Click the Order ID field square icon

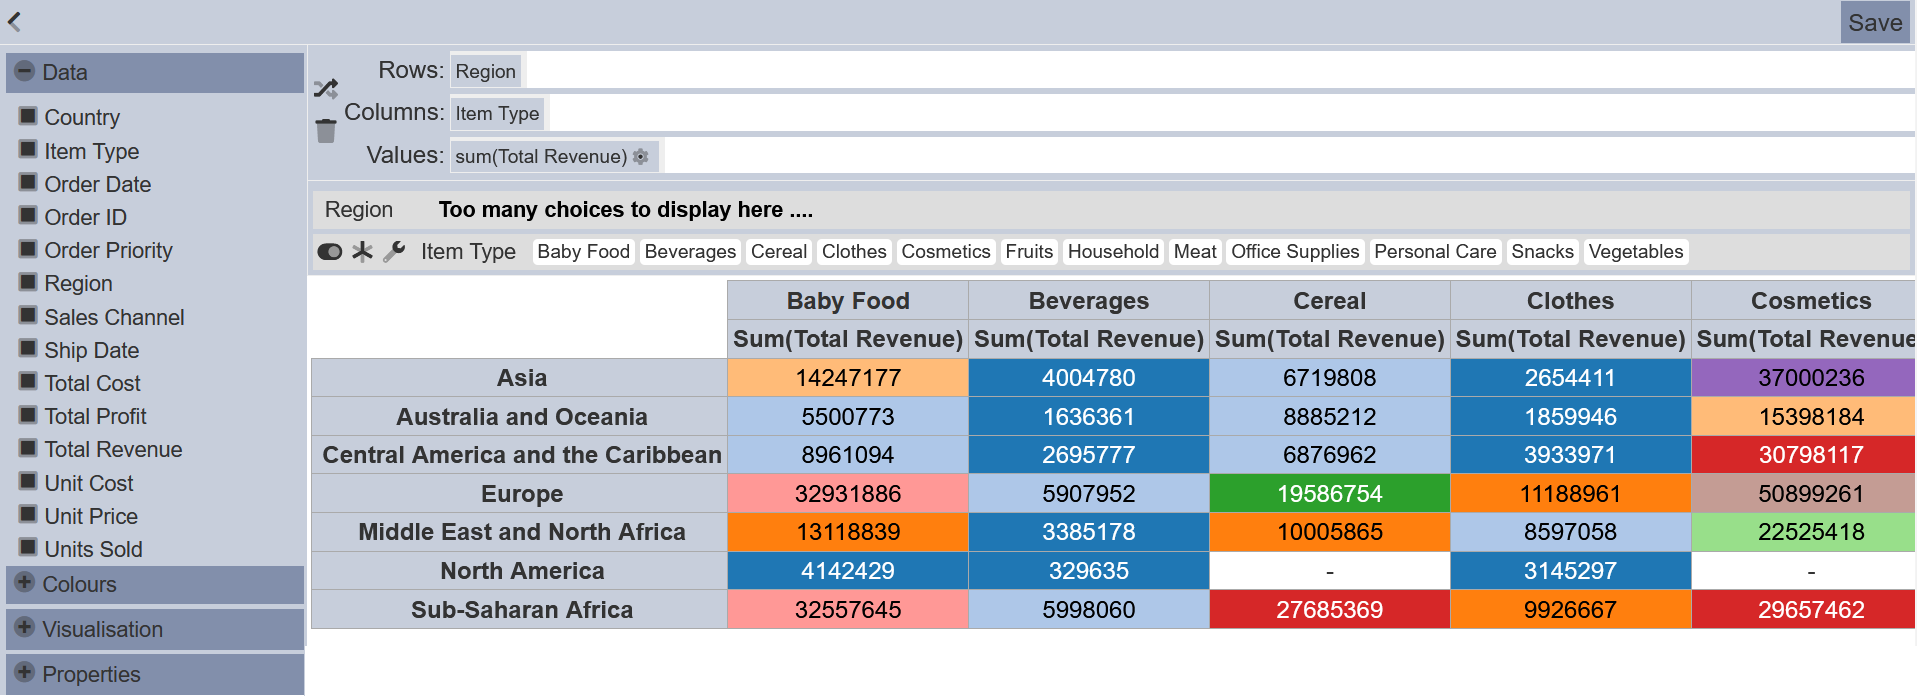click(x=28, y=216)
